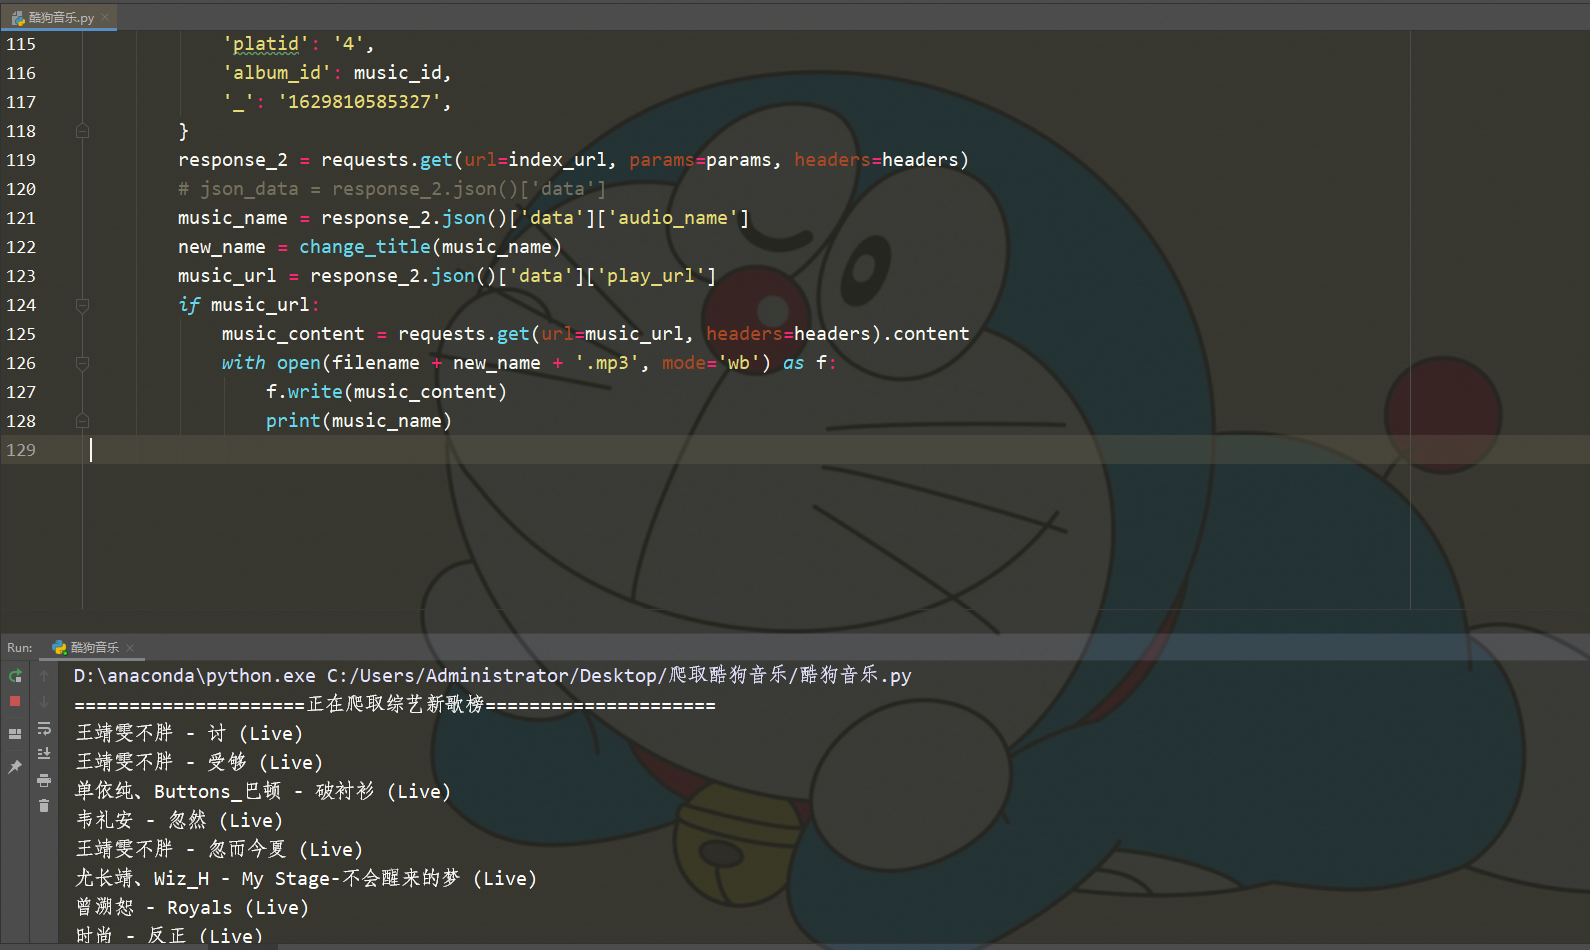This screenshot has height=950, width=1590.
Task: Click output line '曾溯恕 - Royals (Live)'
Action: [x=192, y=908]
